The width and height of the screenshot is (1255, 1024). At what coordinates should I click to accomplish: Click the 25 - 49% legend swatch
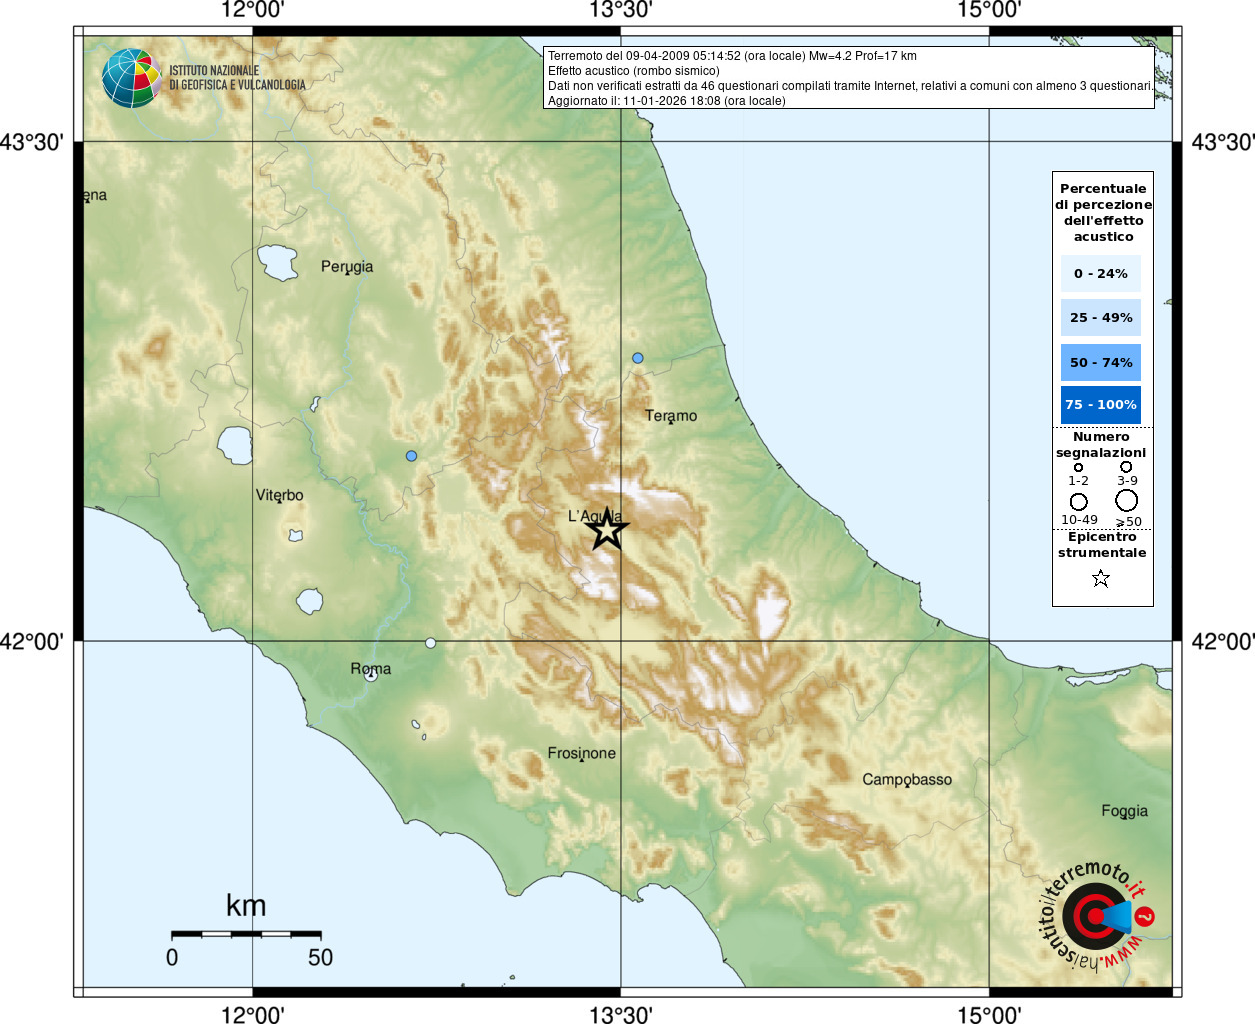(1101, 318)
